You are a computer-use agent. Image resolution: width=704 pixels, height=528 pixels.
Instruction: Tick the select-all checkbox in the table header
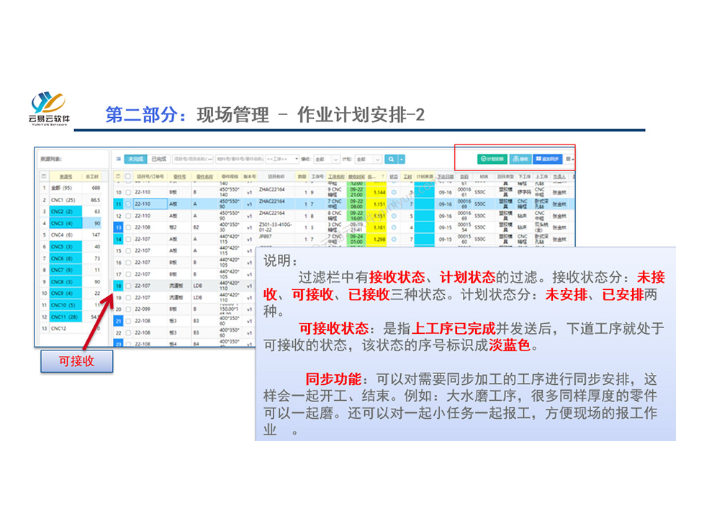tap(128, 176)
